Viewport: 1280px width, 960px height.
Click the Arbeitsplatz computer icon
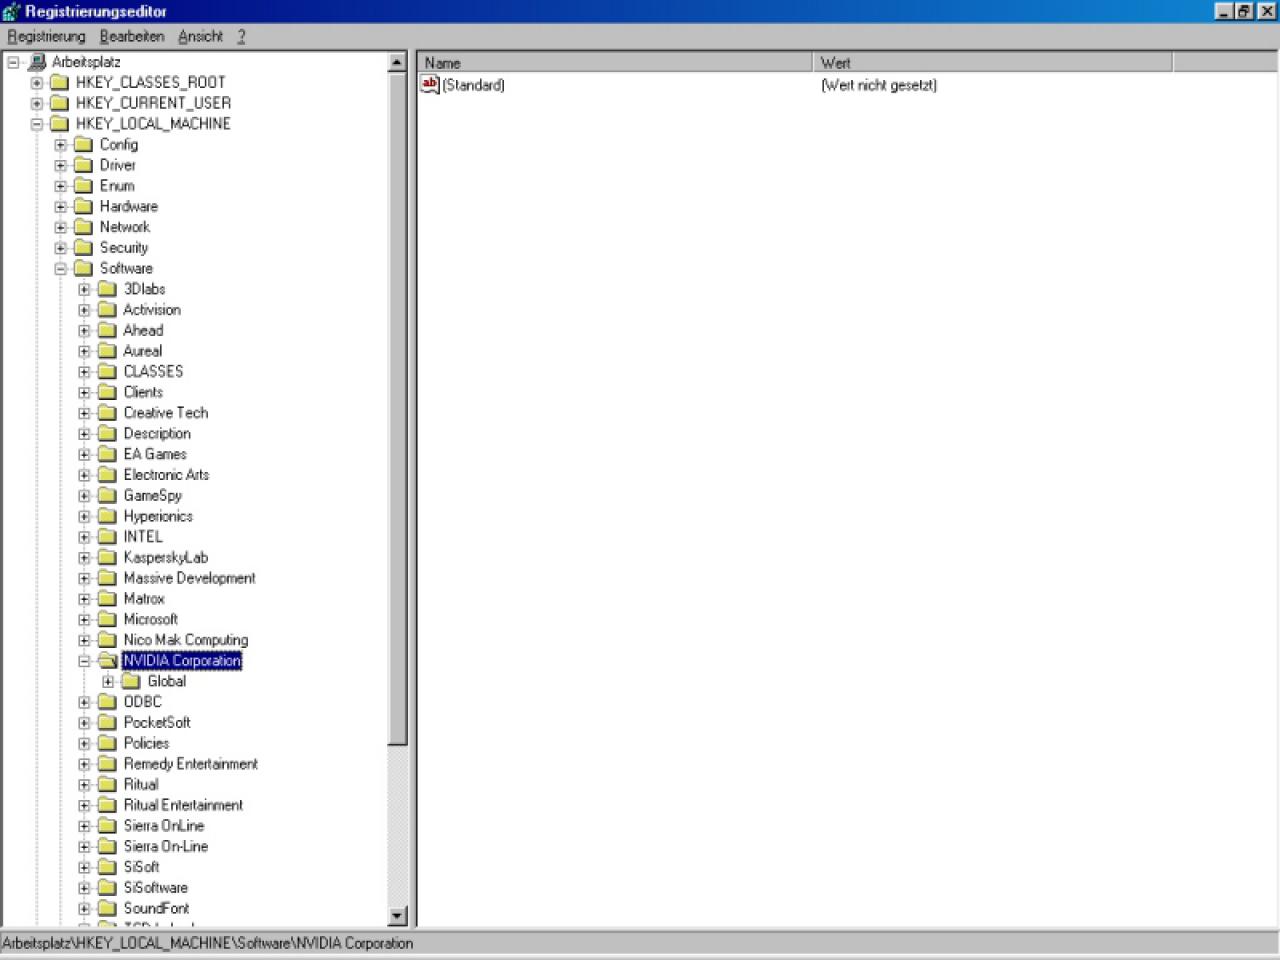38,62
